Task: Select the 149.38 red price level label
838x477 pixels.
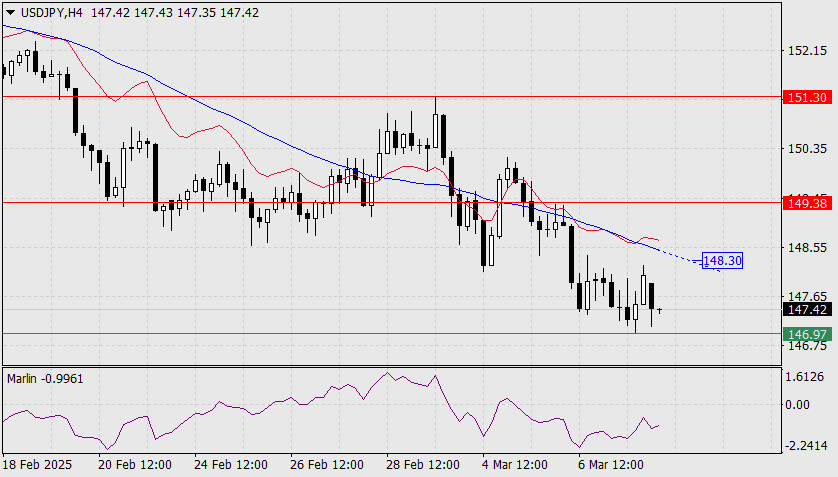Action: [x=807, y=203]
